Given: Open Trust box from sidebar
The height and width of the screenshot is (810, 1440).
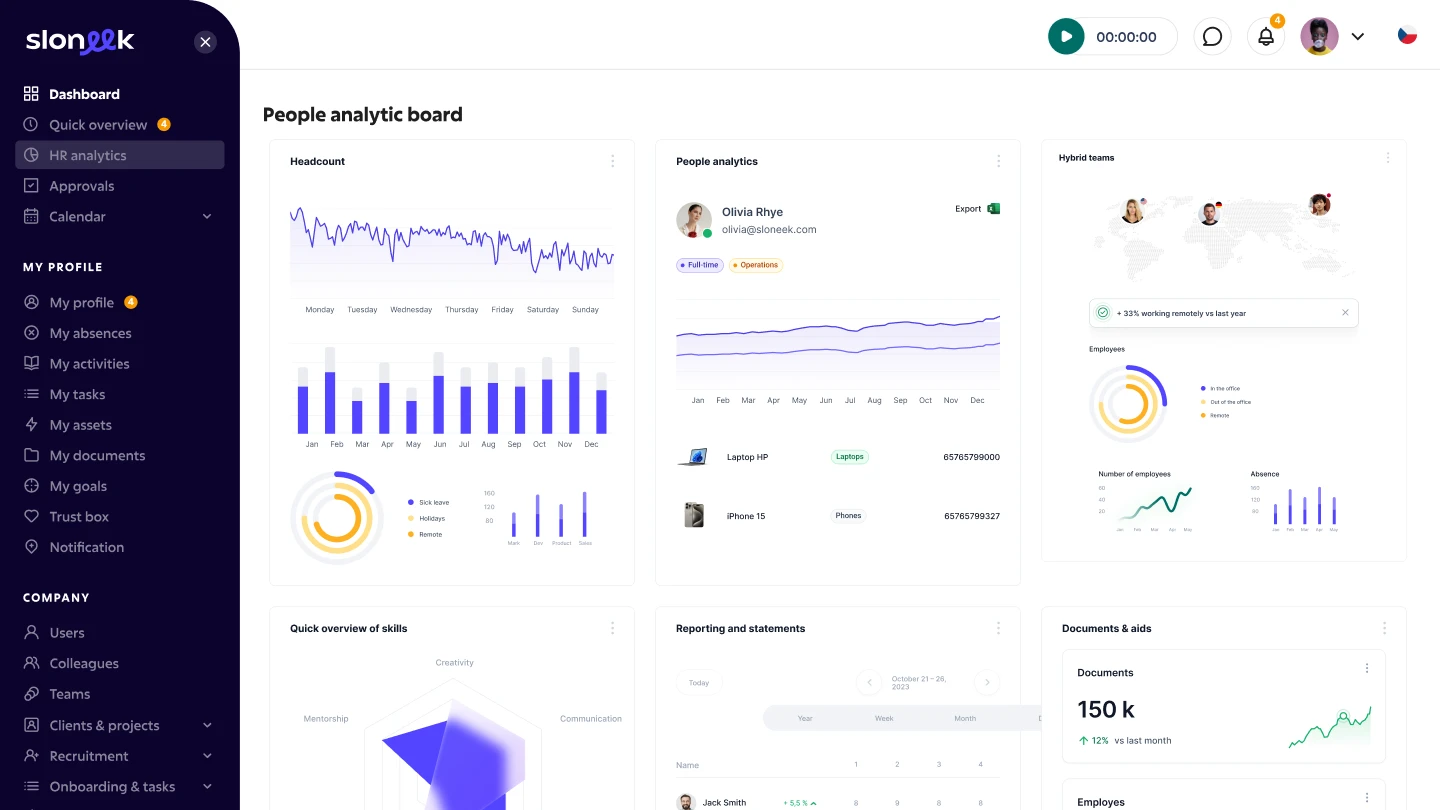Looking at the screenshot, I should [x=79, y=517].
